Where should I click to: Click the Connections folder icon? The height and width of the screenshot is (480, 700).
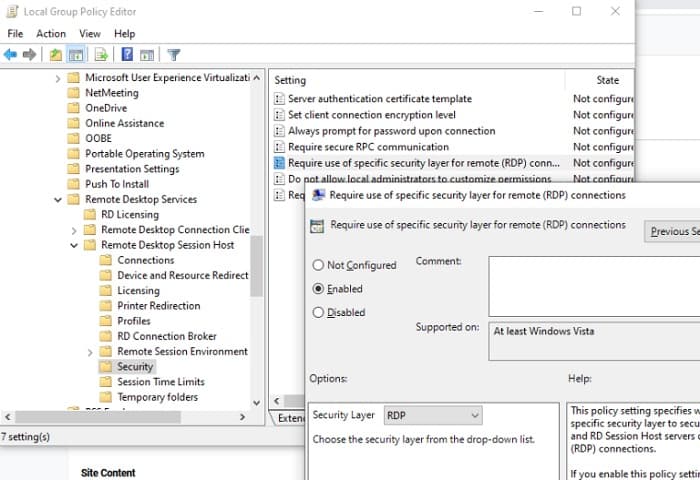point(106,260)
